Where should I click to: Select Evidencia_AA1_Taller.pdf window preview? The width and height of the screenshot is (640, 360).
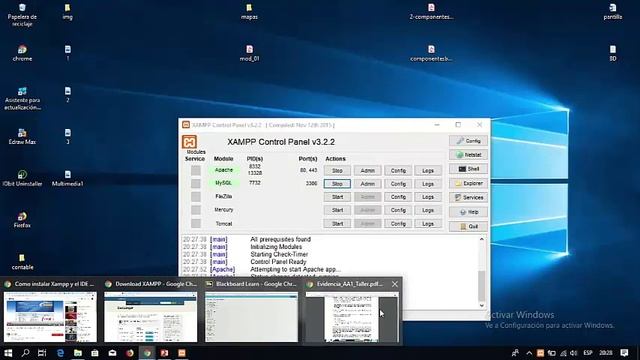click(352, 311)
